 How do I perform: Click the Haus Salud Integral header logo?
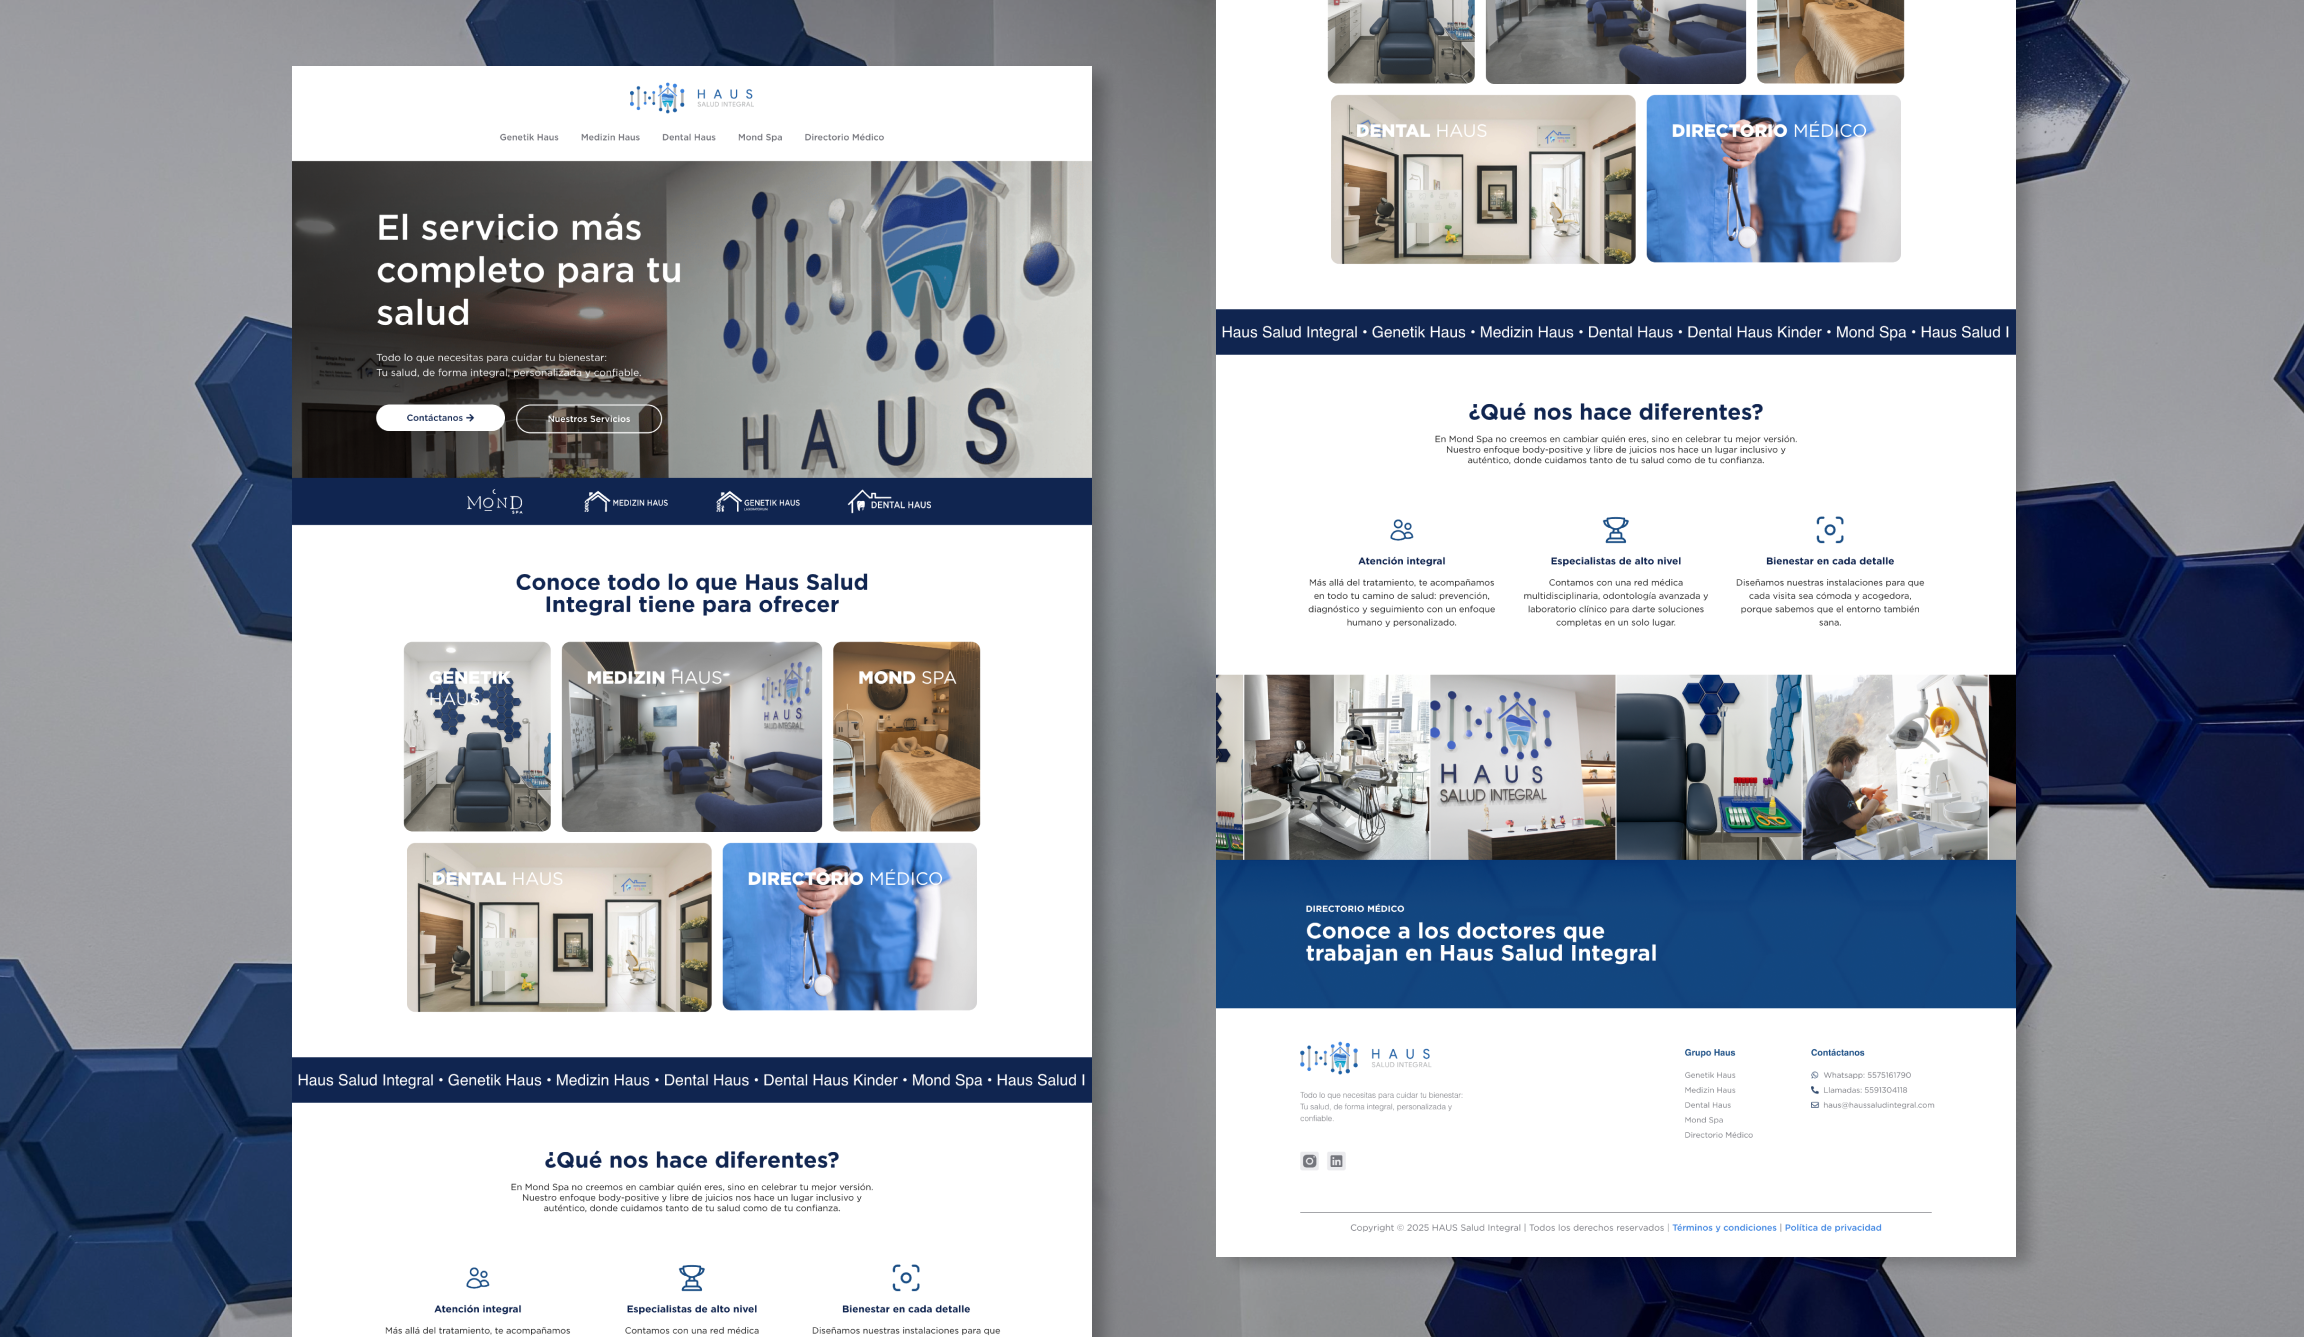691,98
